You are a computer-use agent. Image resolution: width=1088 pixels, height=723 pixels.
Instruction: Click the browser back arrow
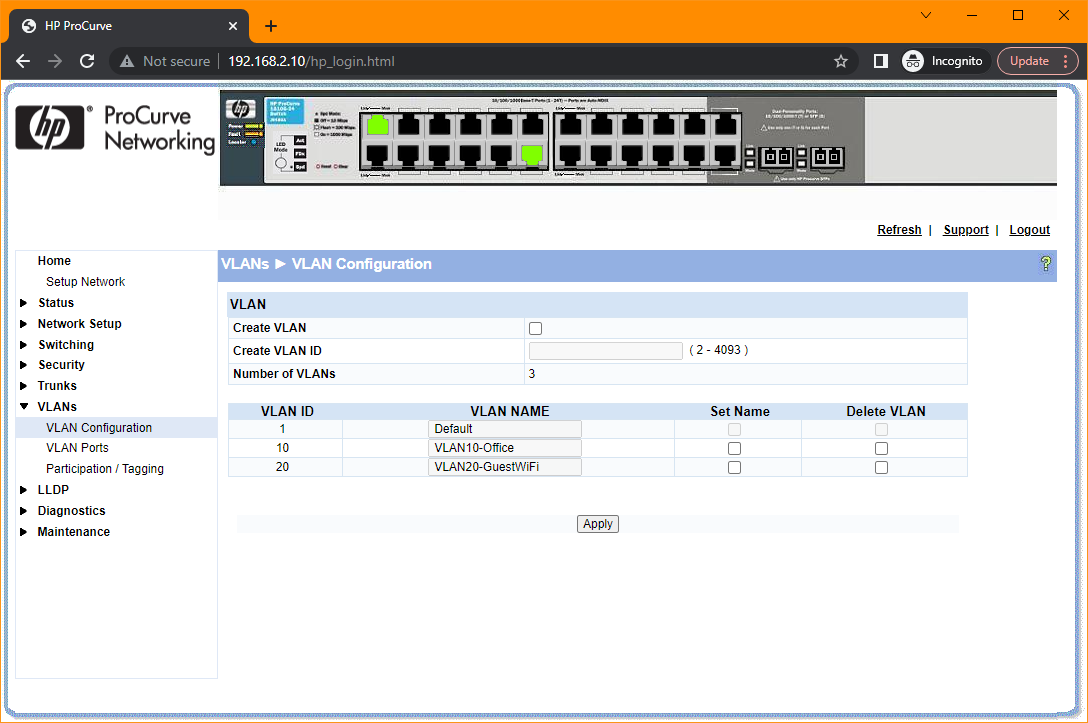coord(23,60)
